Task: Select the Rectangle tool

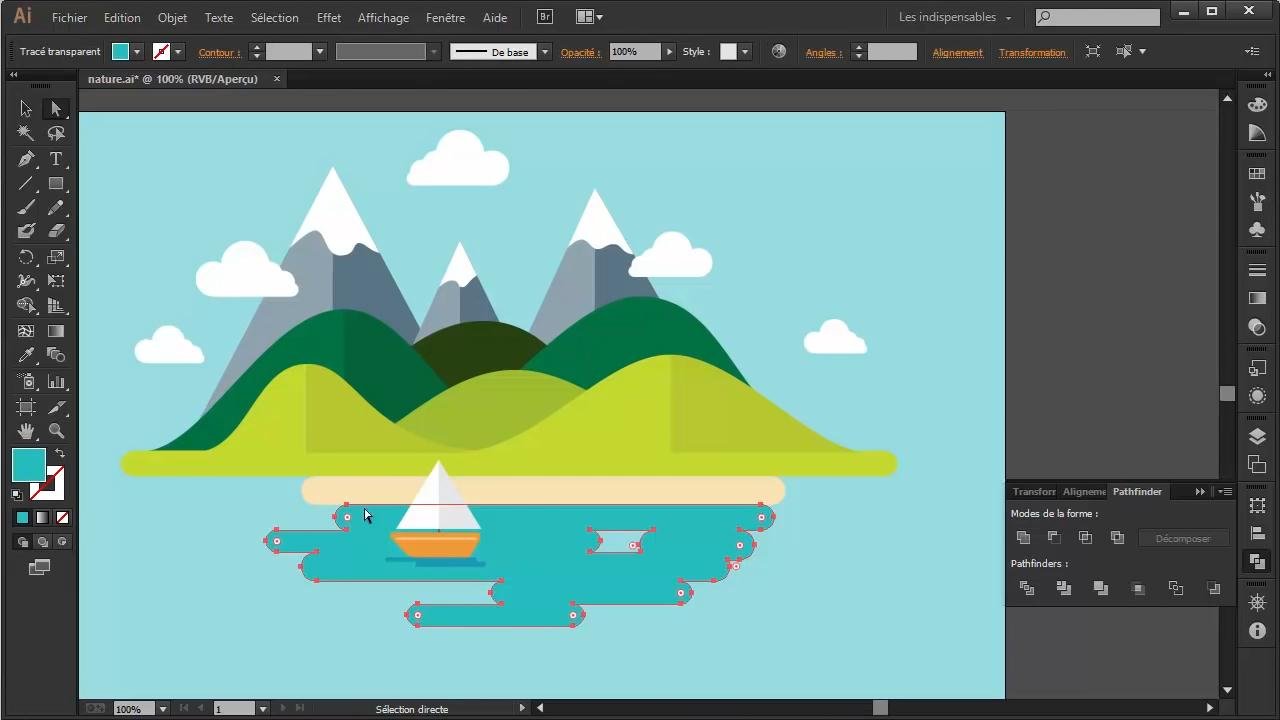Action: coord(56,184)
